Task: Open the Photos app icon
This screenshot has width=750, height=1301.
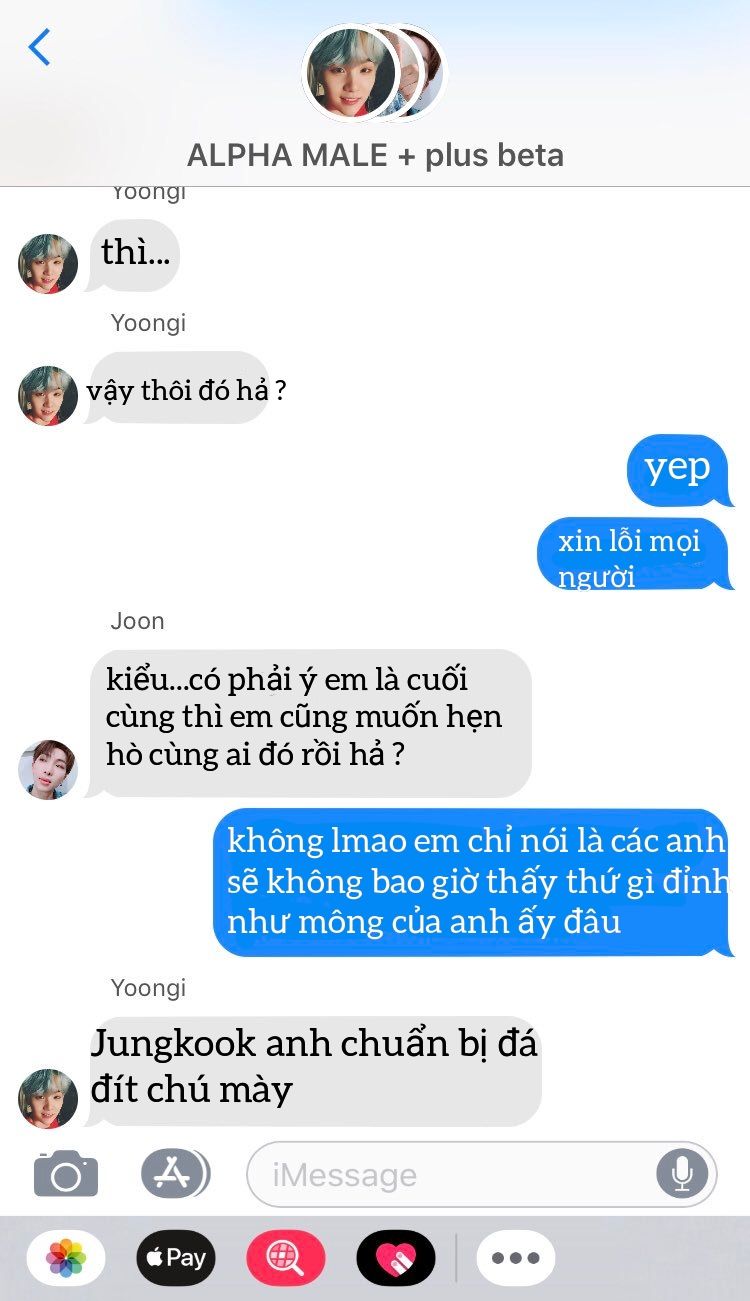Action: [x=66, y=1257]
